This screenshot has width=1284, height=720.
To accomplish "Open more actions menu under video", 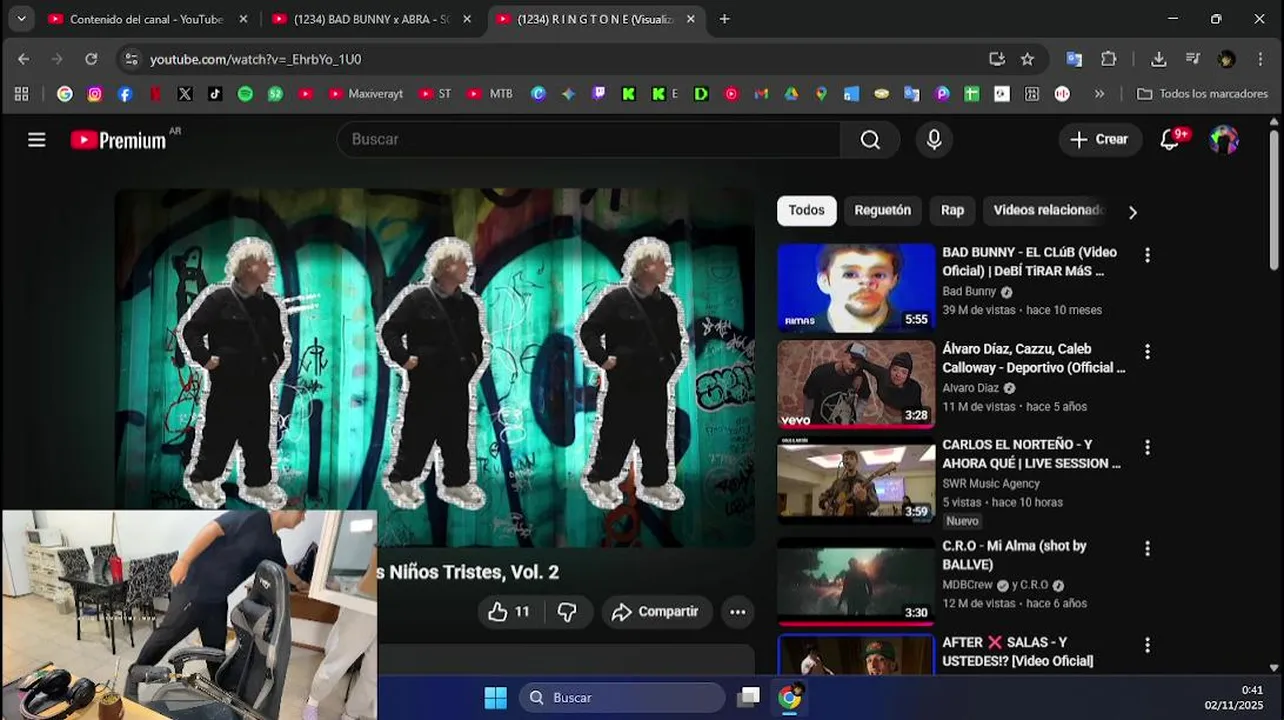I will click(x=738, y=612).
